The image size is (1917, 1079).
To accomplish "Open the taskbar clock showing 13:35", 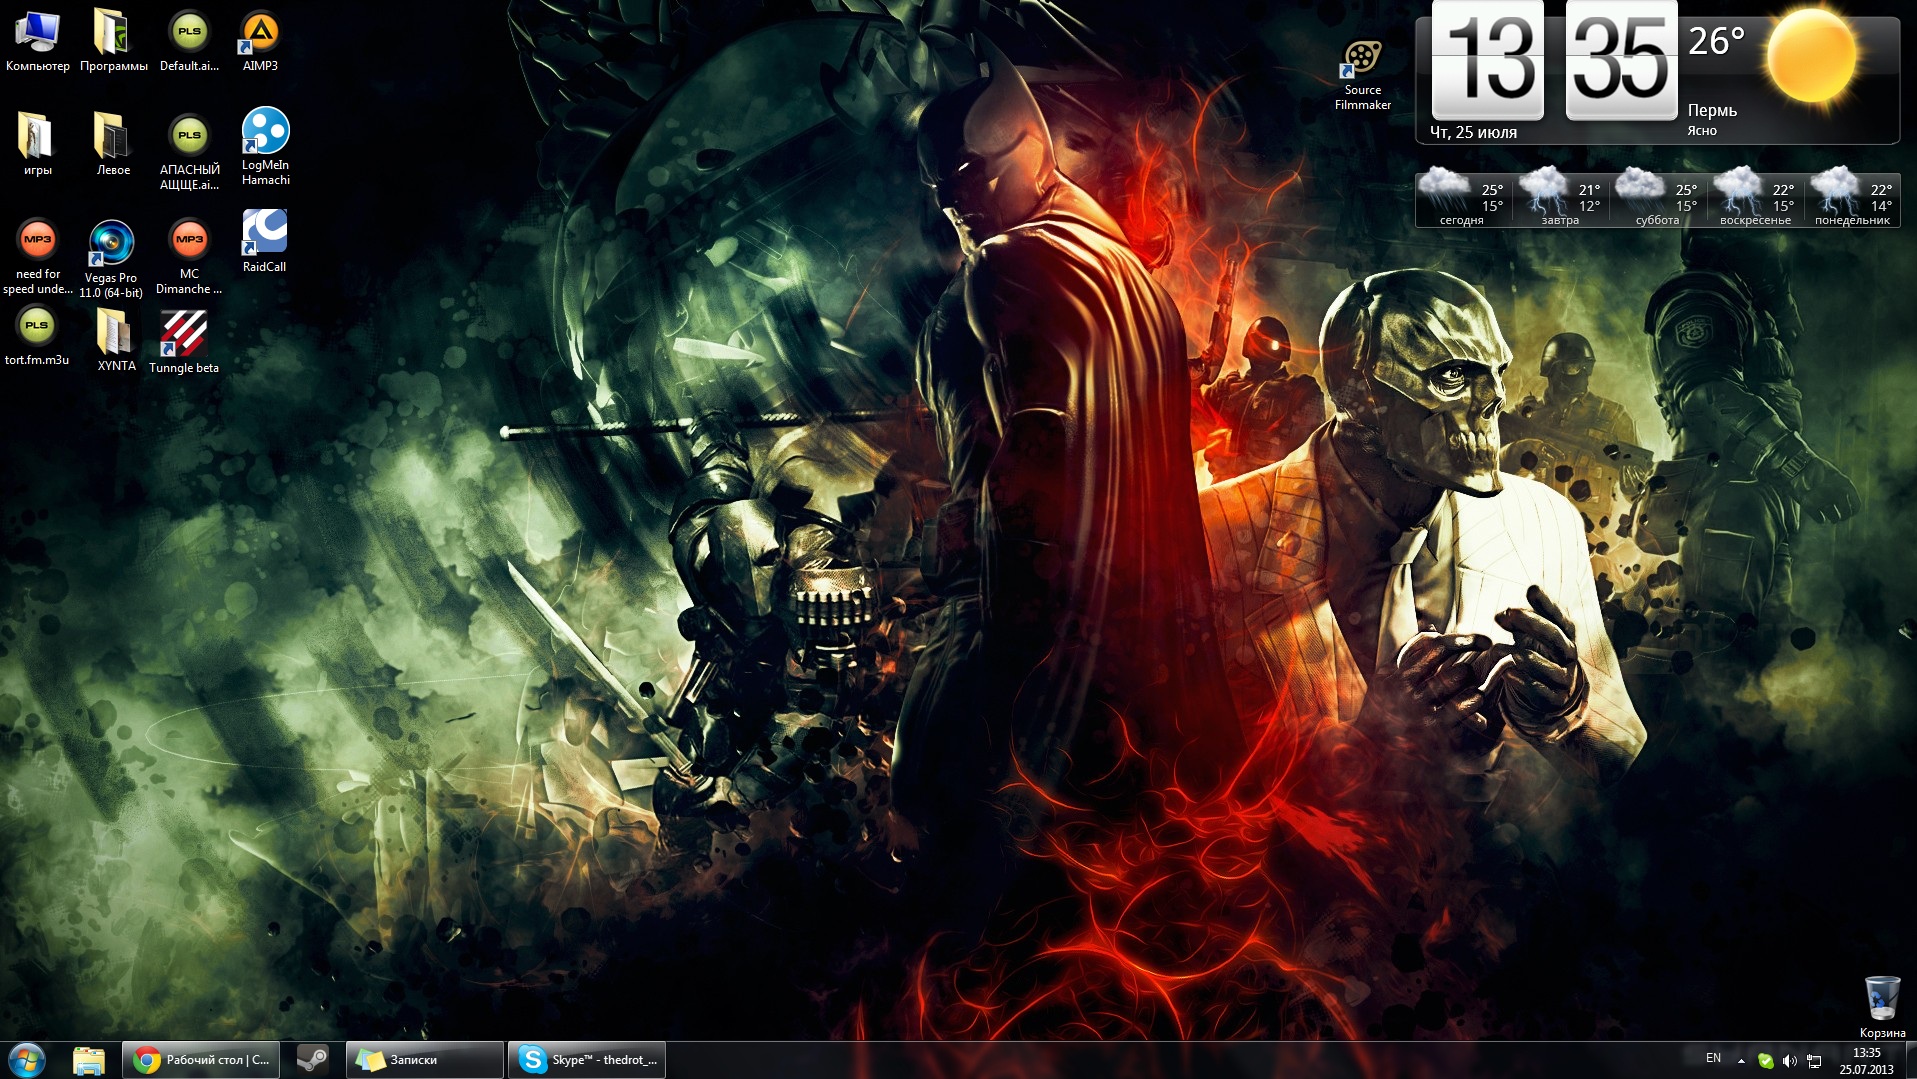I will [x=1866, y=1060].
